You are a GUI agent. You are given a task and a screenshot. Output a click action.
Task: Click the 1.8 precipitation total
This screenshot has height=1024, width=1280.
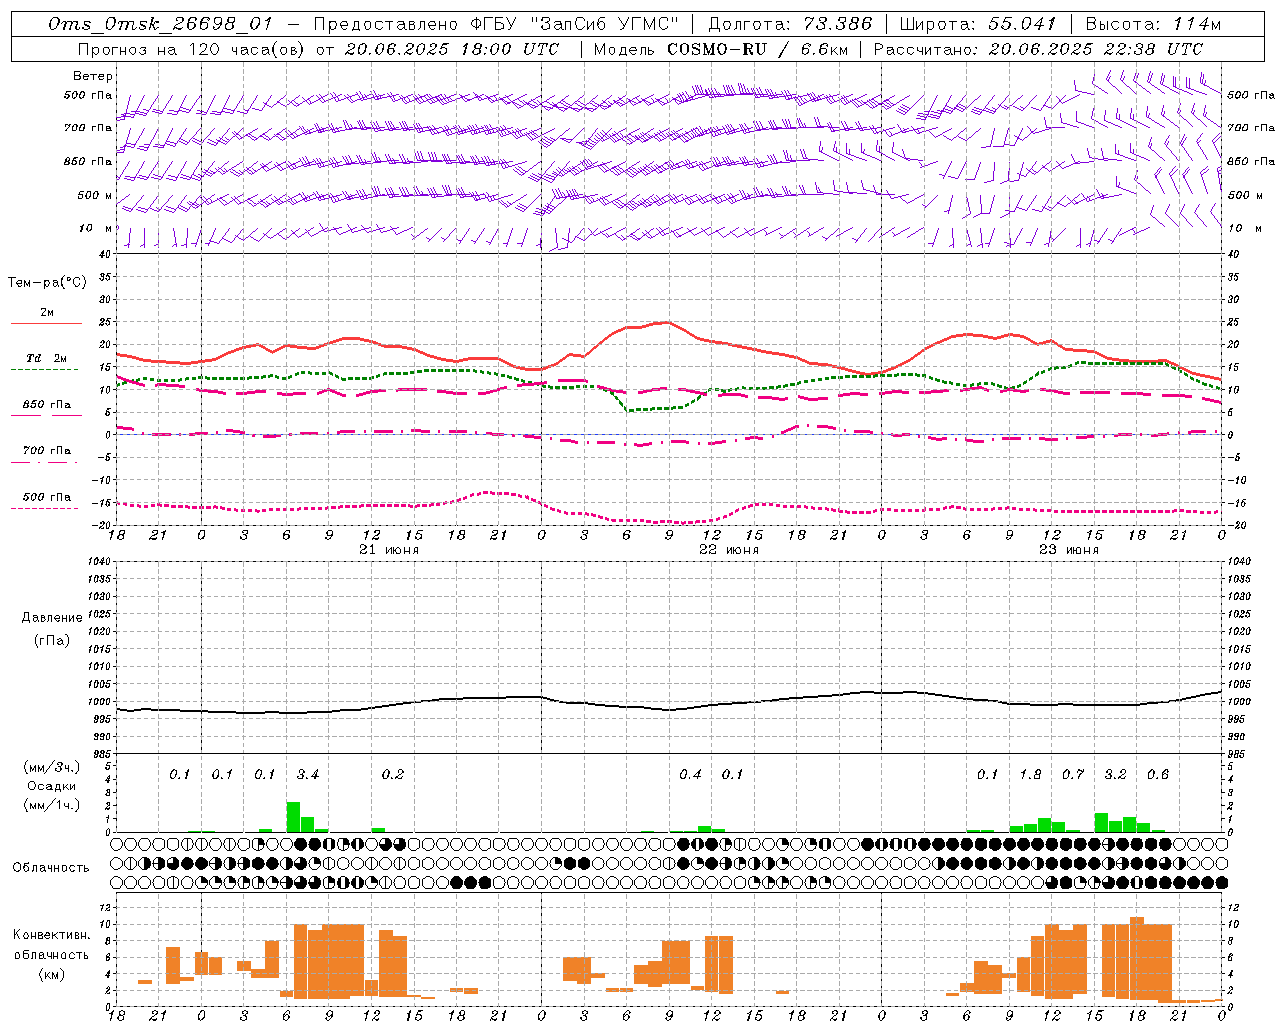pos(1030,775)
